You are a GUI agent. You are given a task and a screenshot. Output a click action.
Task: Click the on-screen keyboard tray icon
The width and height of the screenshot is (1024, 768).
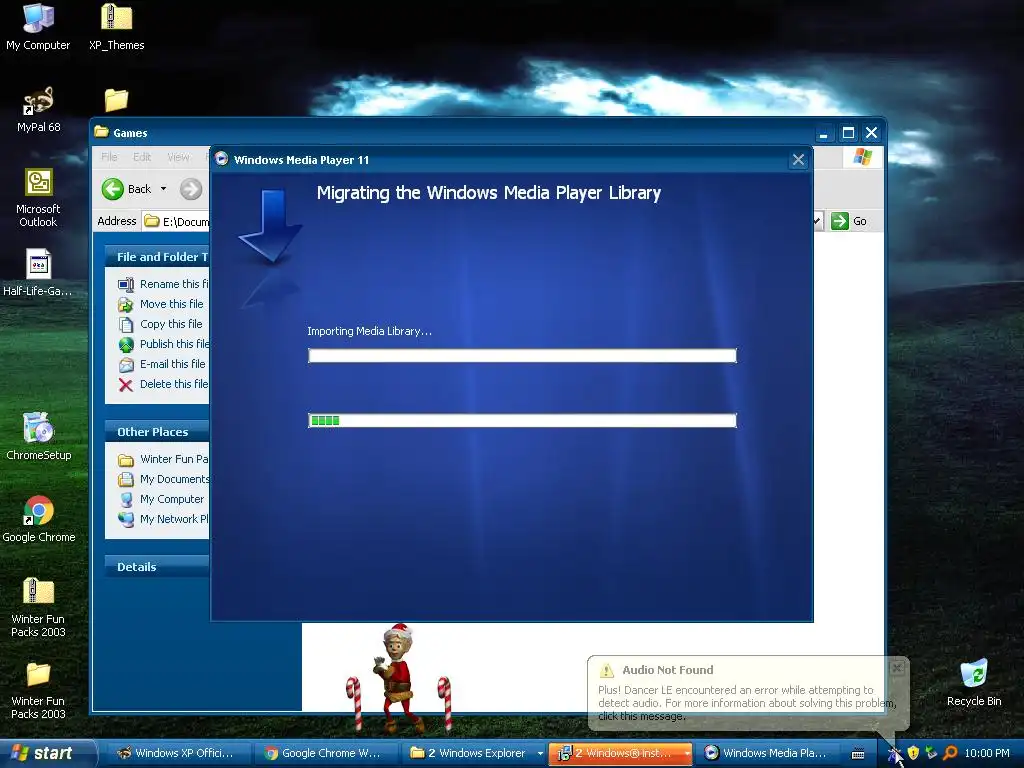858,754
